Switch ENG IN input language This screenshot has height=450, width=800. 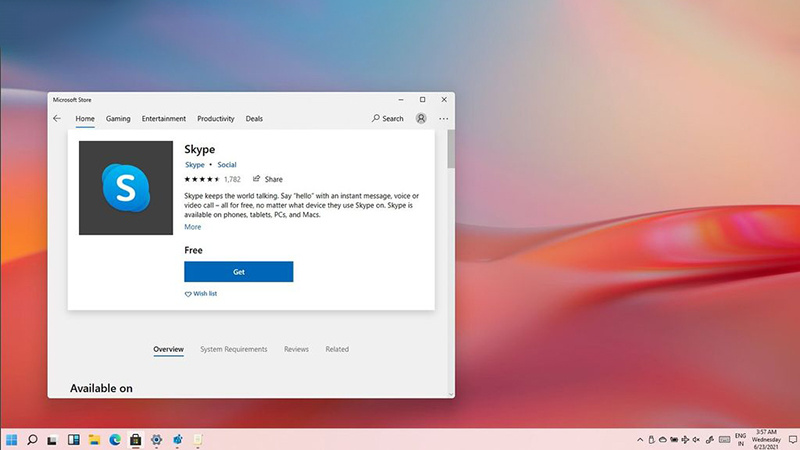click(740, 439)
